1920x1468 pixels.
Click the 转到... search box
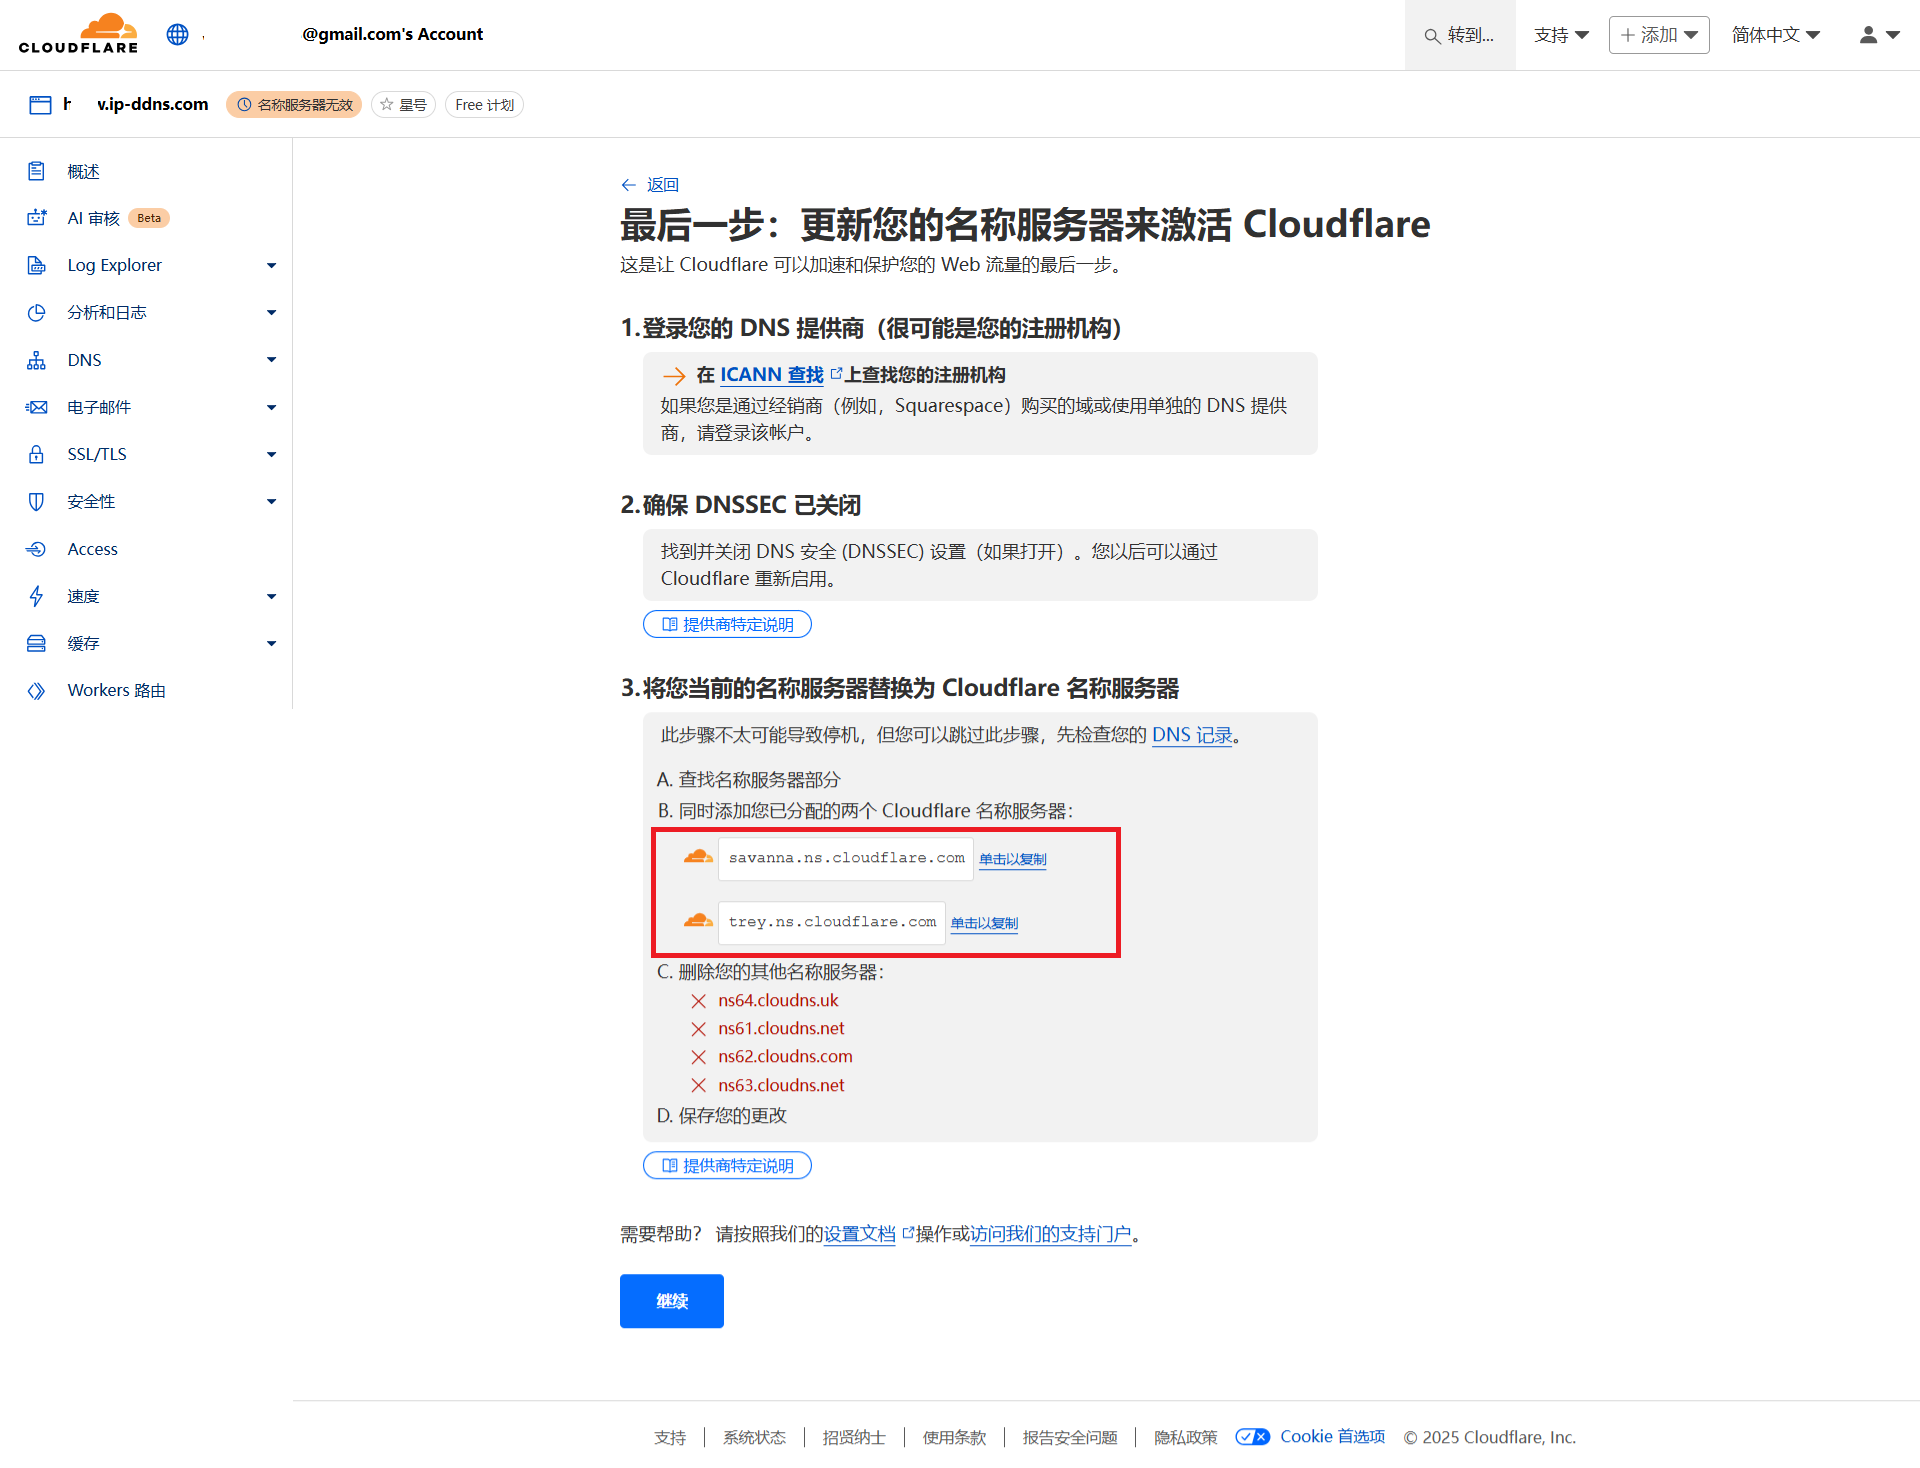[x=1460, y=35]
